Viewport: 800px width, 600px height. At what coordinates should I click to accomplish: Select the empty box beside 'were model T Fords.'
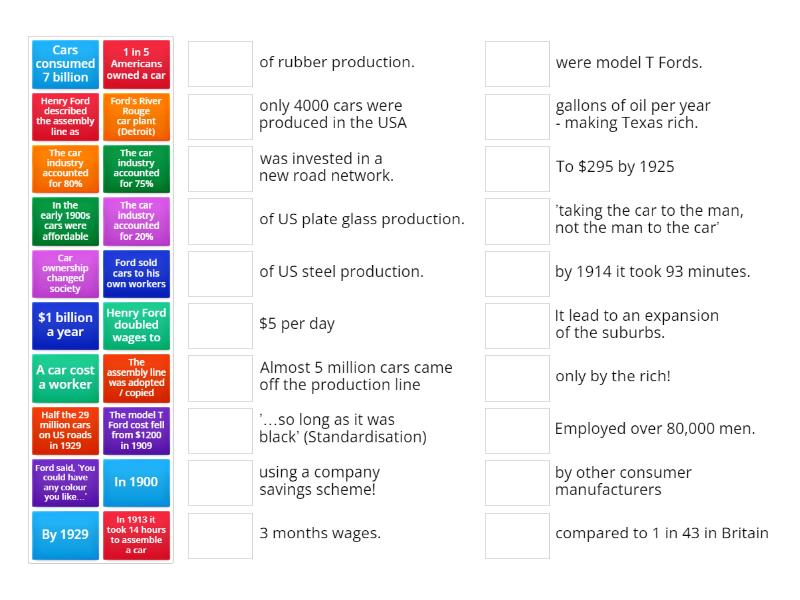[517, 64]
